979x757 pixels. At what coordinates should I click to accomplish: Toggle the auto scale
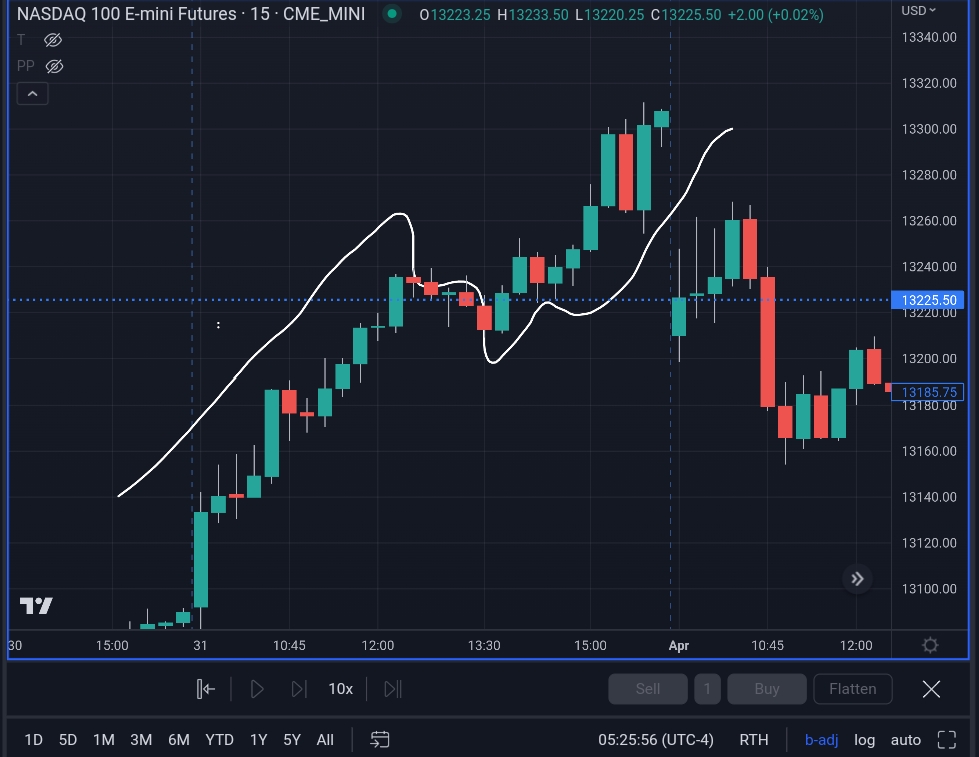(x=905, y=740)
